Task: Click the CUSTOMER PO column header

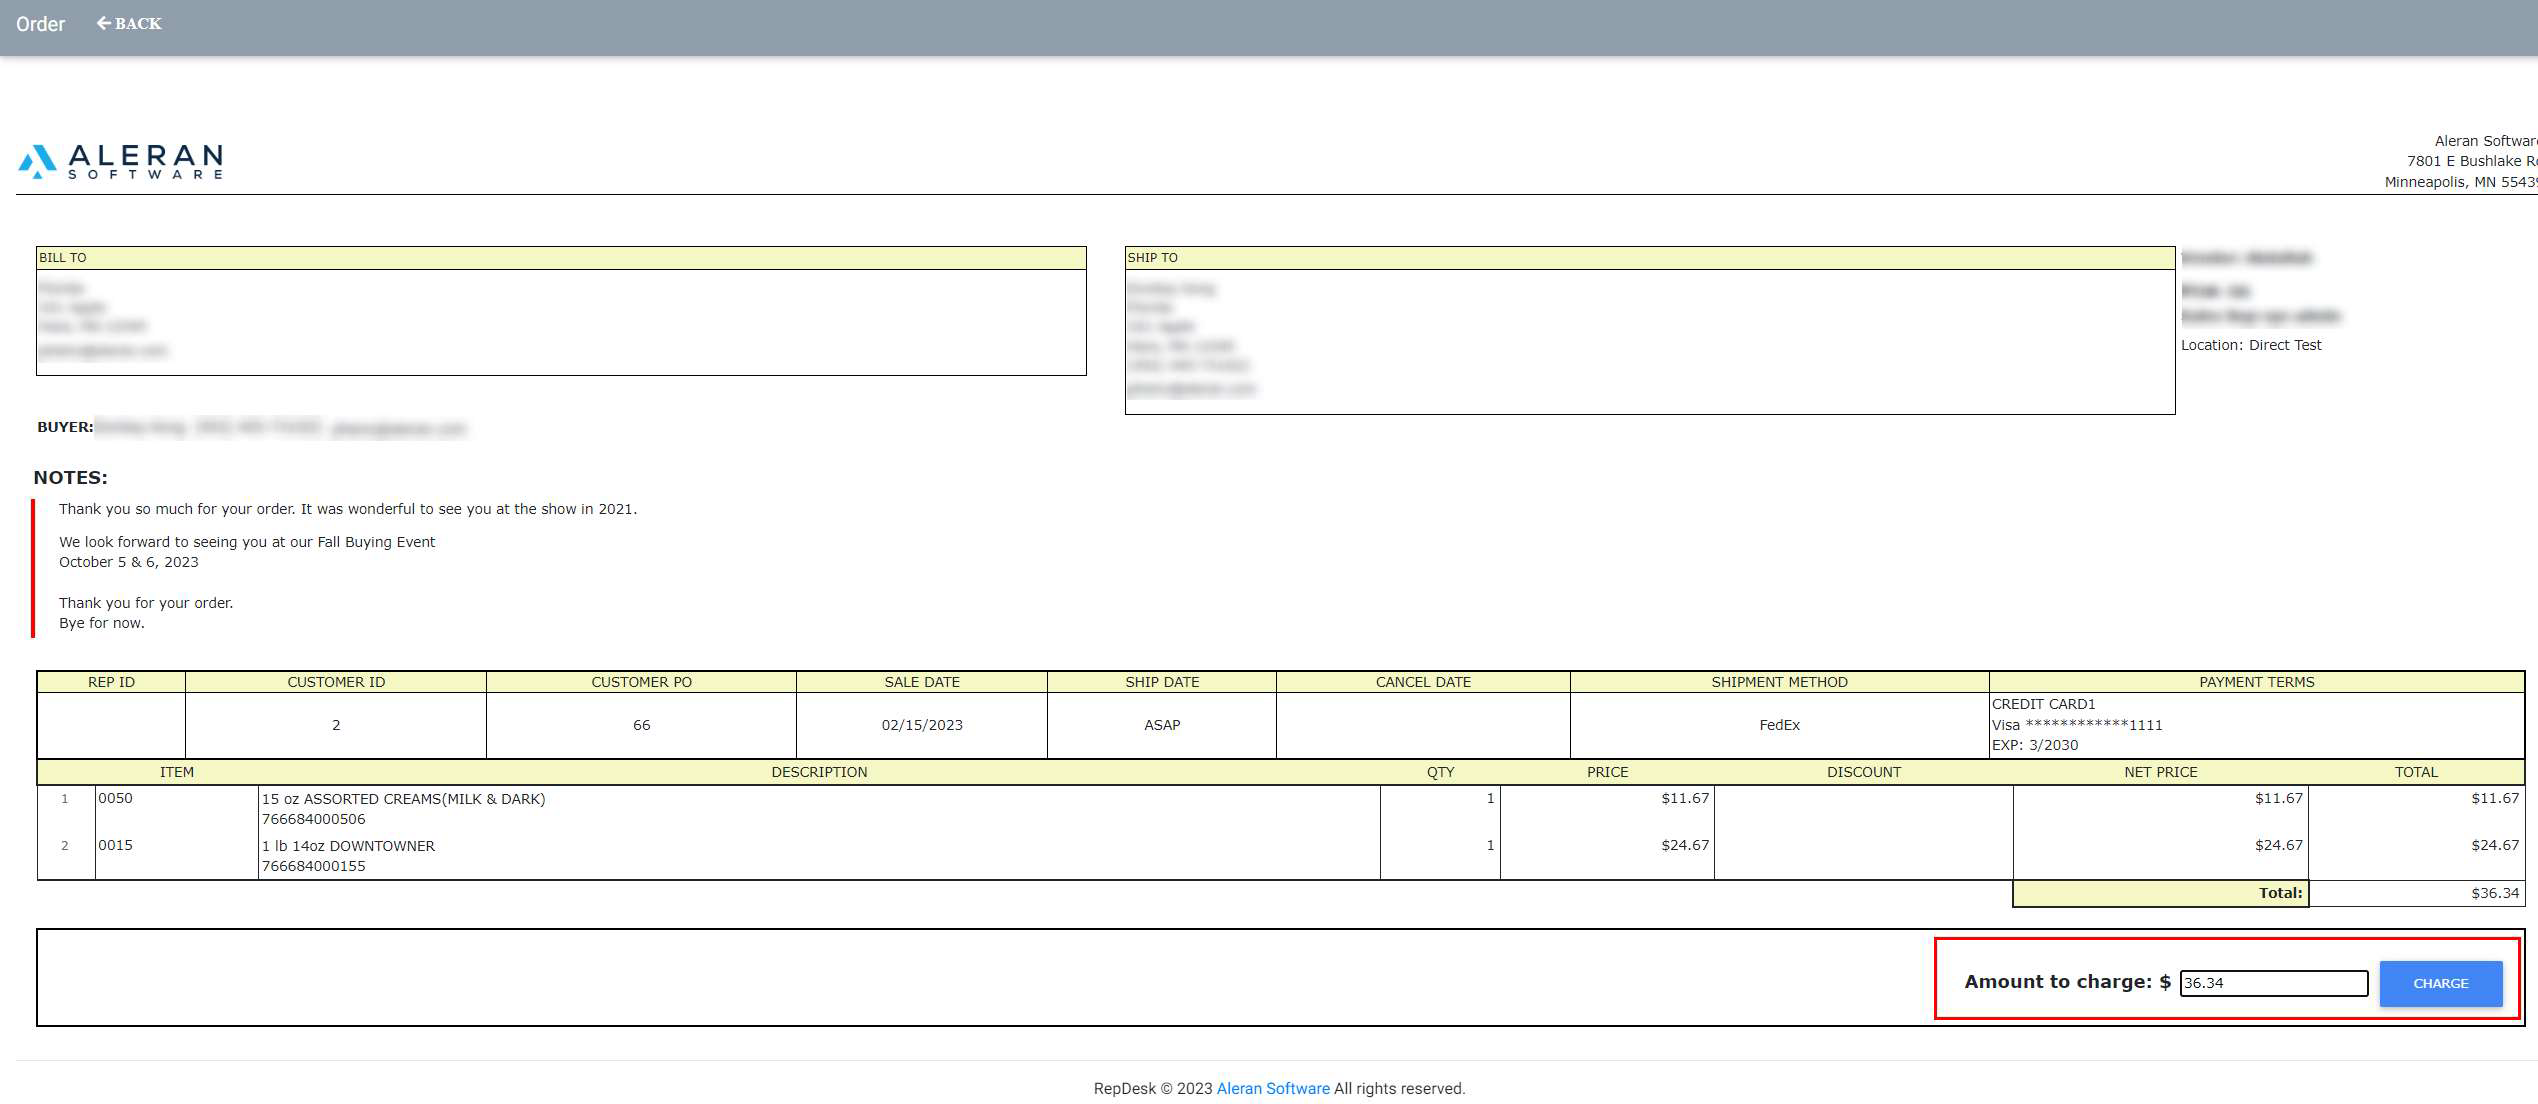Action: click(x=641, y=682)
